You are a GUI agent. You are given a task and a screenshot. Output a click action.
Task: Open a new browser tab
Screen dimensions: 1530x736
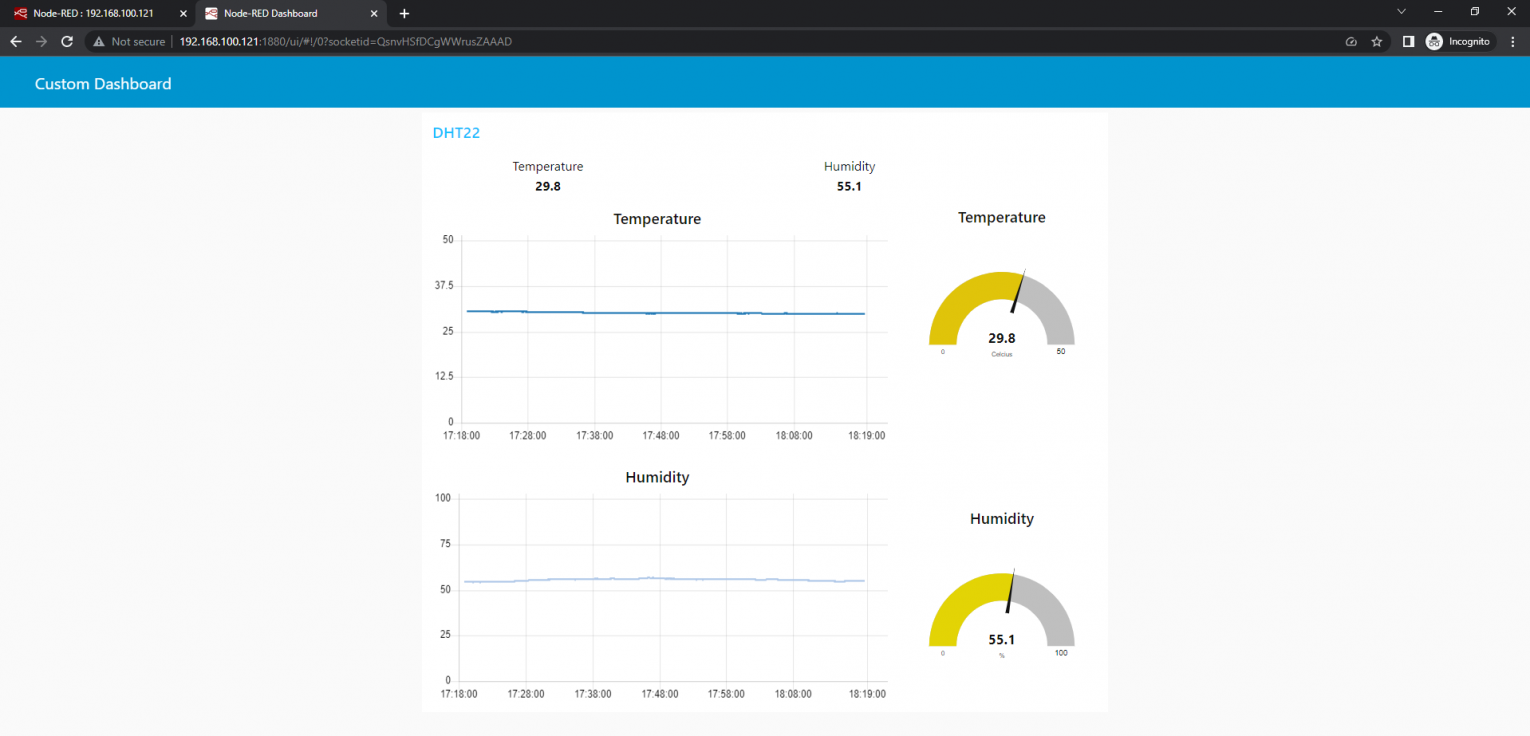click(404, 13)
